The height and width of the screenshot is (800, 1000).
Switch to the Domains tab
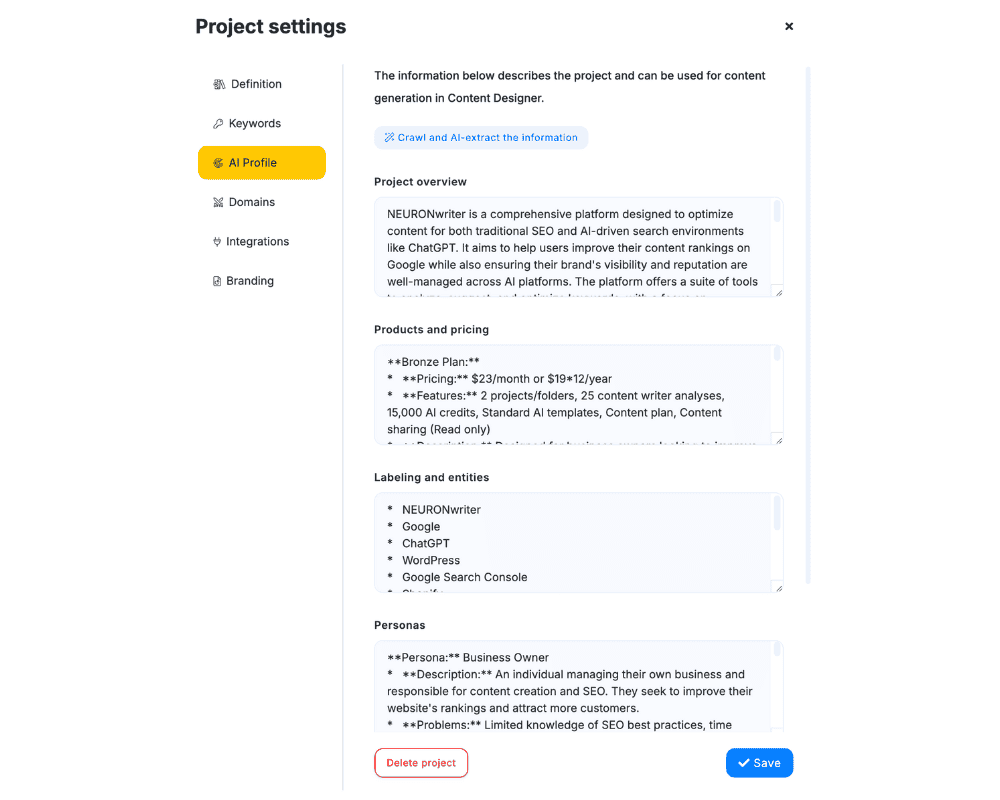(251, 203)
